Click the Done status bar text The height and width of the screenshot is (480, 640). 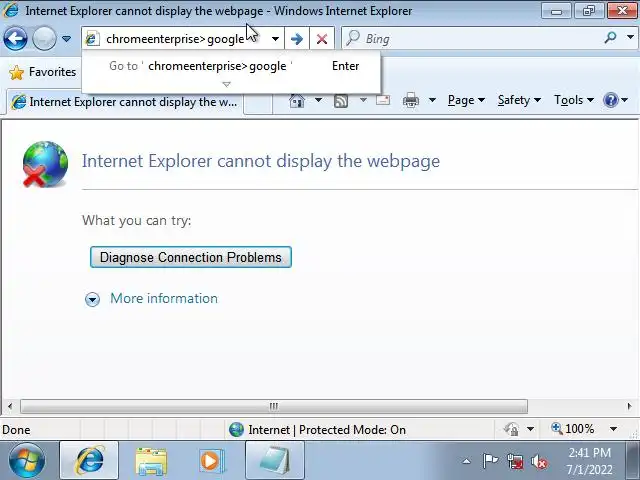point(16,430)
